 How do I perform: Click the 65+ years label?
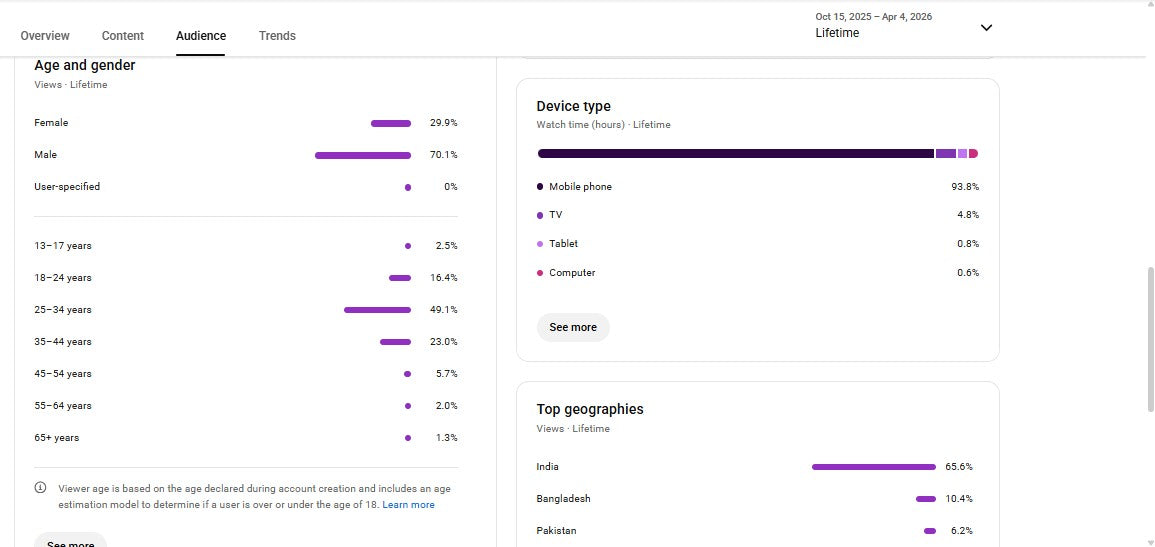[56, 437]
